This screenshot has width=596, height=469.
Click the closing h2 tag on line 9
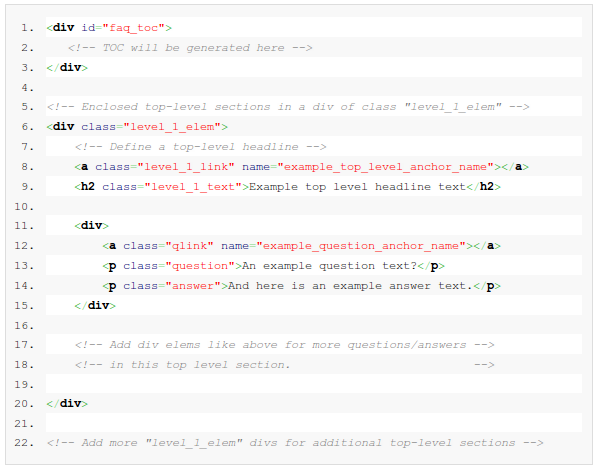[x=483, y=187]
